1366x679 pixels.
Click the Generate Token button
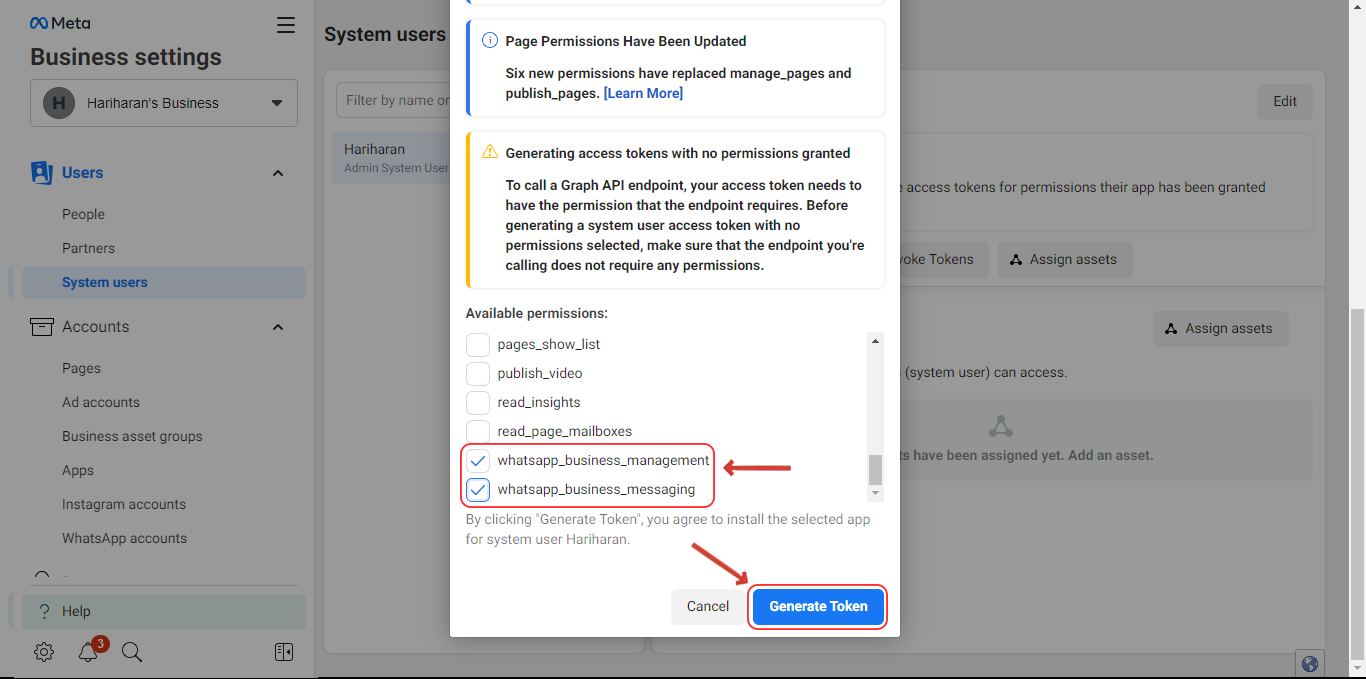pos(818,606)
